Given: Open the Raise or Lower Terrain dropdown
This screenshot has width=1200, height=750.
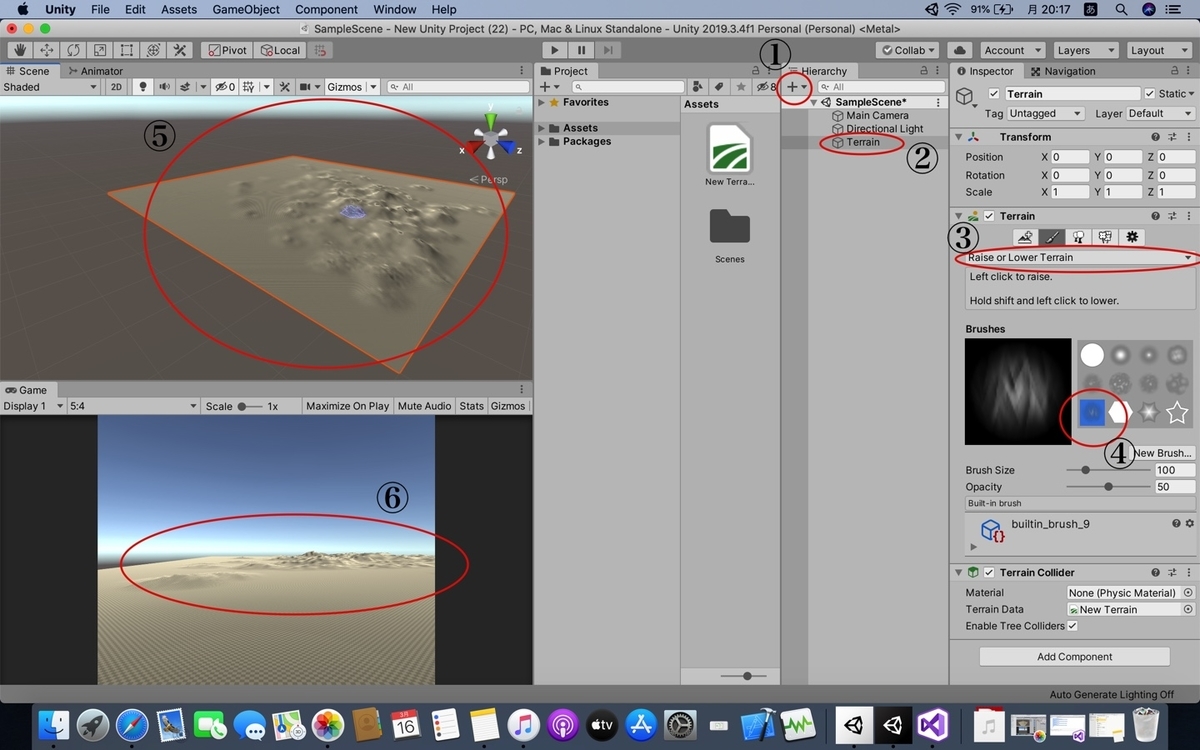Looking at the screenshot, I should (x=1079, y=258).
